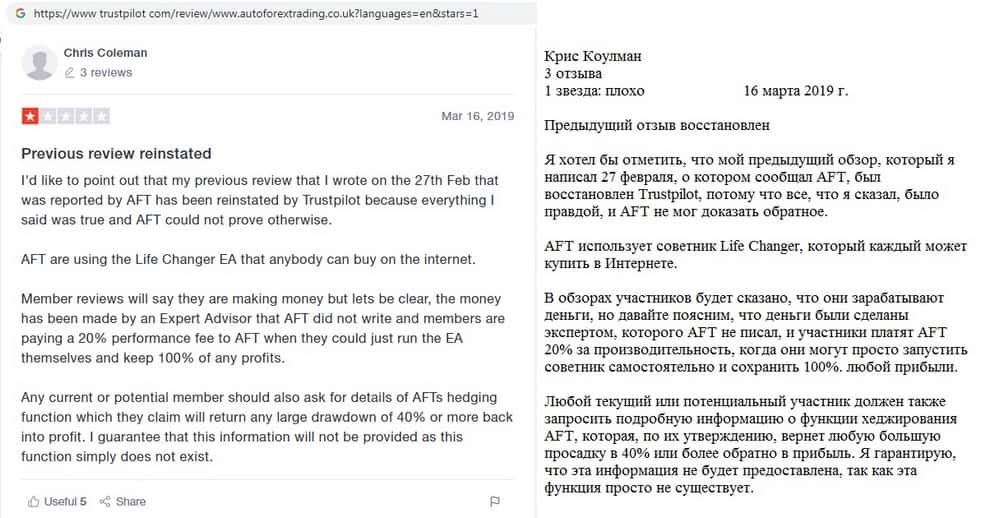Click the grey fifth star of the rating
The width and height of the screenshot is (1000, 518).
click(101, 117)
